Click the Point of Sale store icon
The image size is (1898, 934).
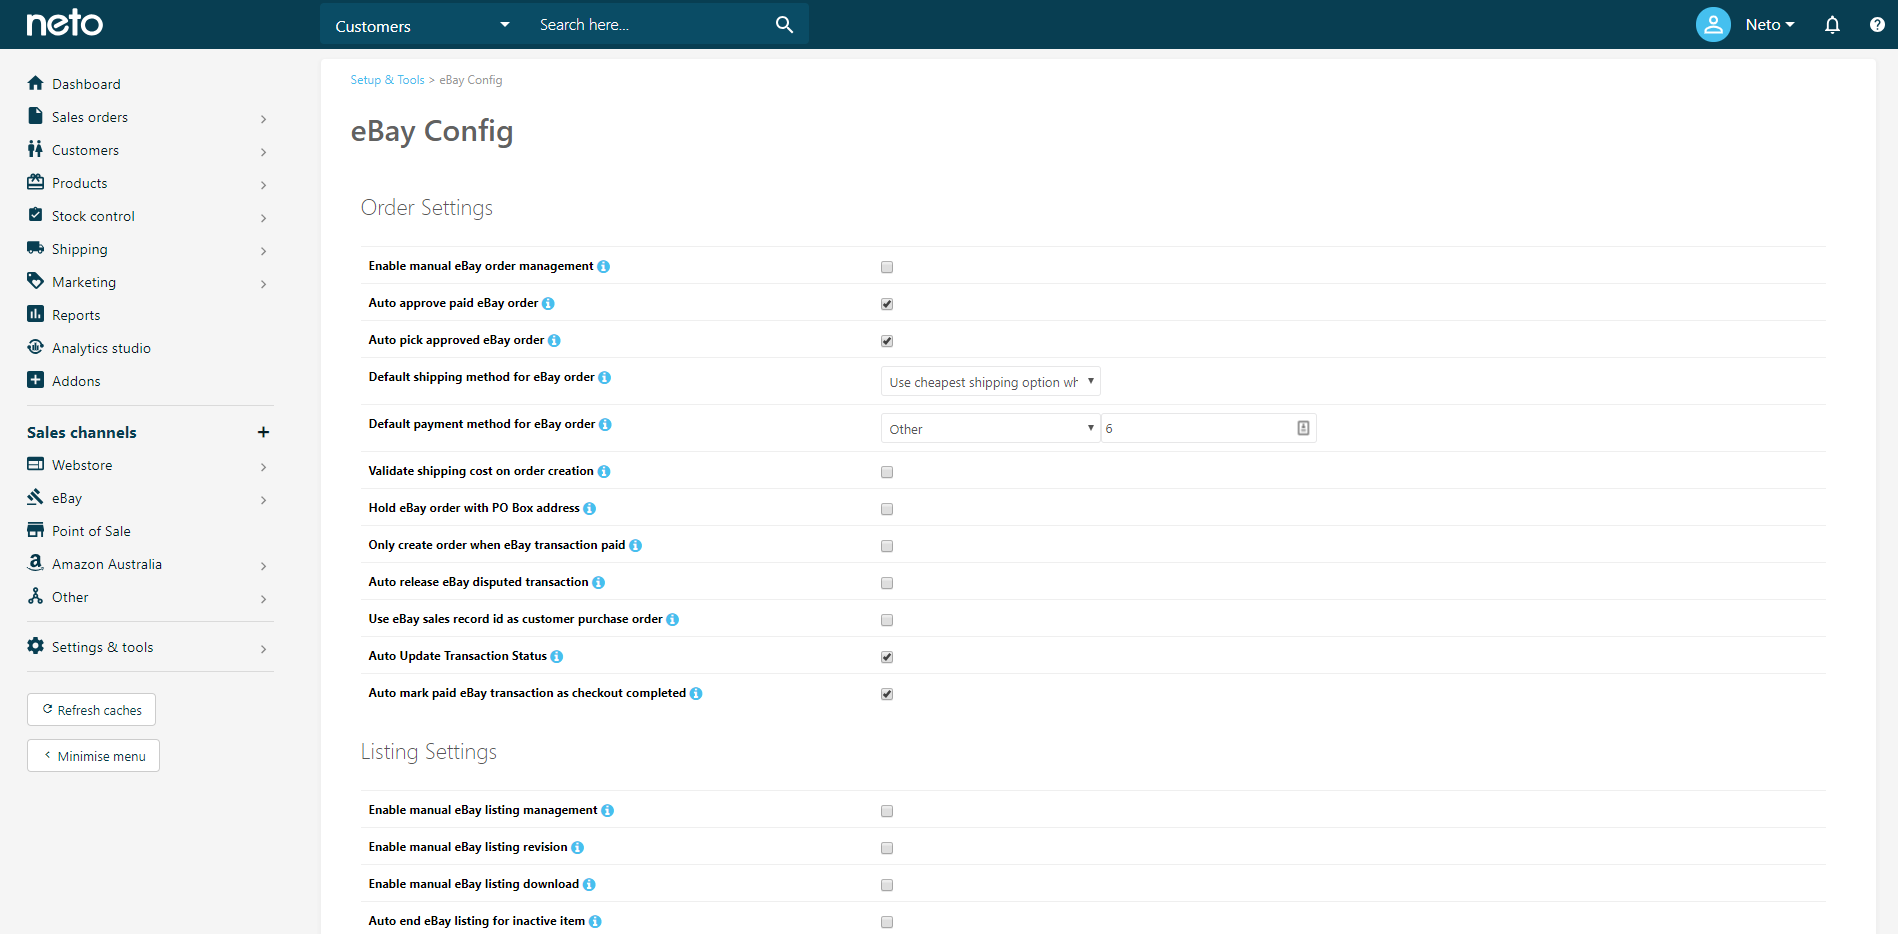point(36,530)
